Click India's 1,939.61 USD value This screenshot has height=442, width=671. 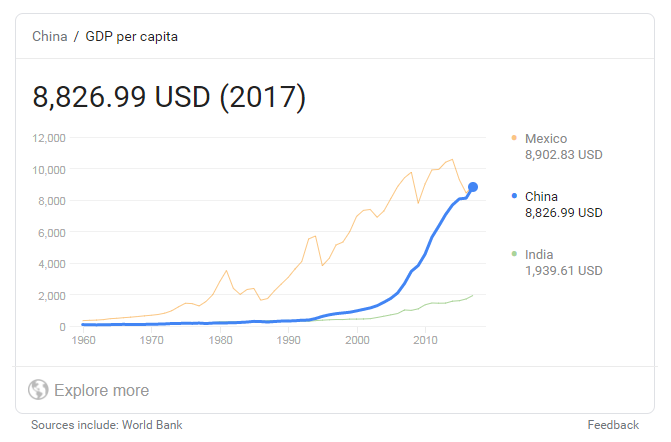pos(564,270)
